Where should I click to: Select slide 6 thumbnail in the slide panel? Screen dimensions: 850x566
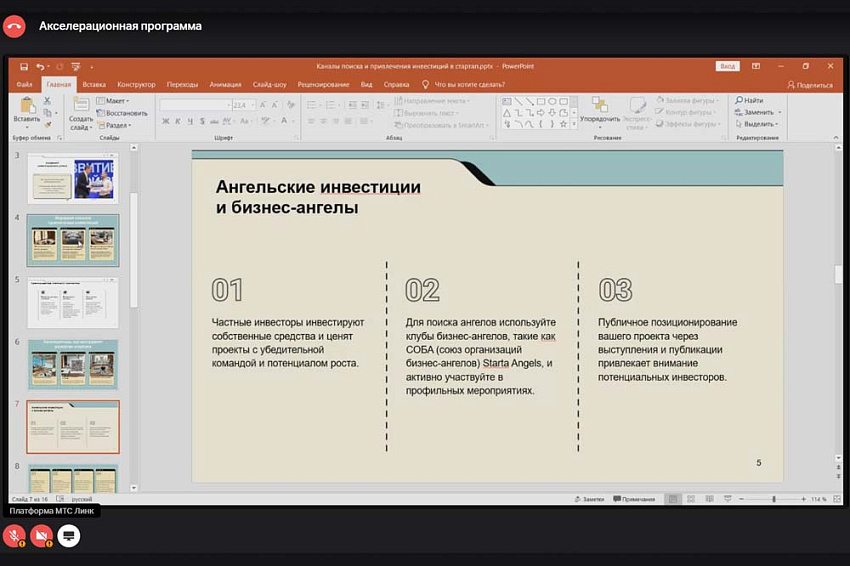[73, 364]
